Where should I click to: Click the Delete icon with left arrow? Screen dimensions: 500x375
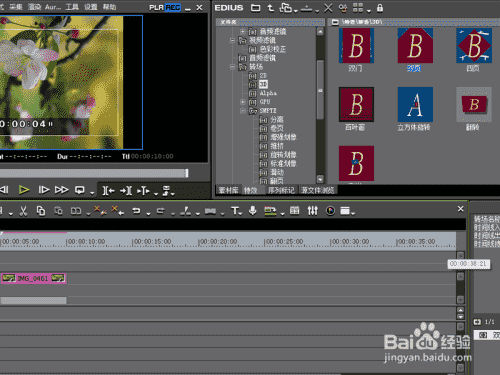click(118, 211)
